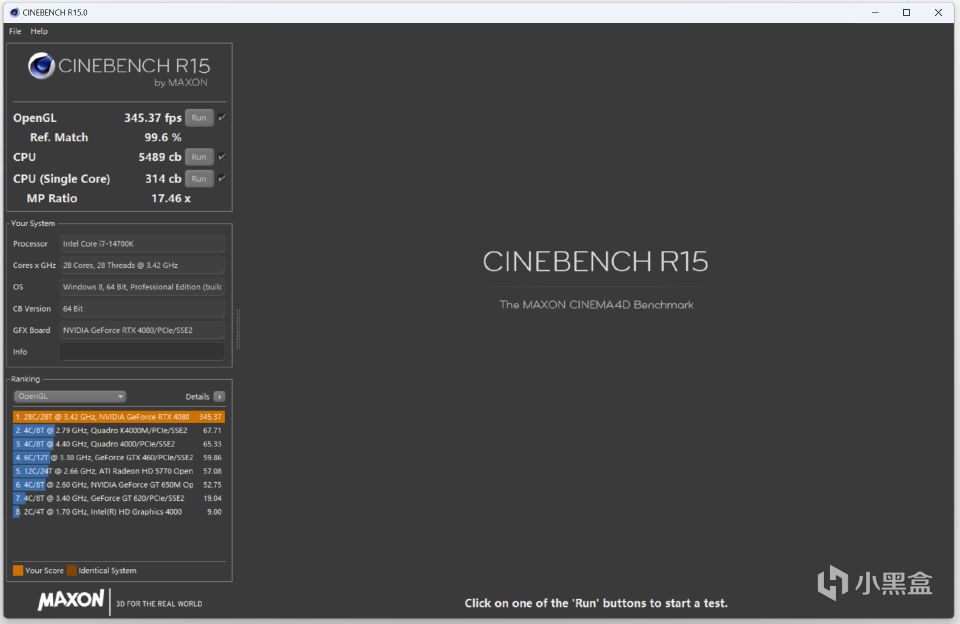Click the CB Version 64 Bit field

click(x=142, y=309)
